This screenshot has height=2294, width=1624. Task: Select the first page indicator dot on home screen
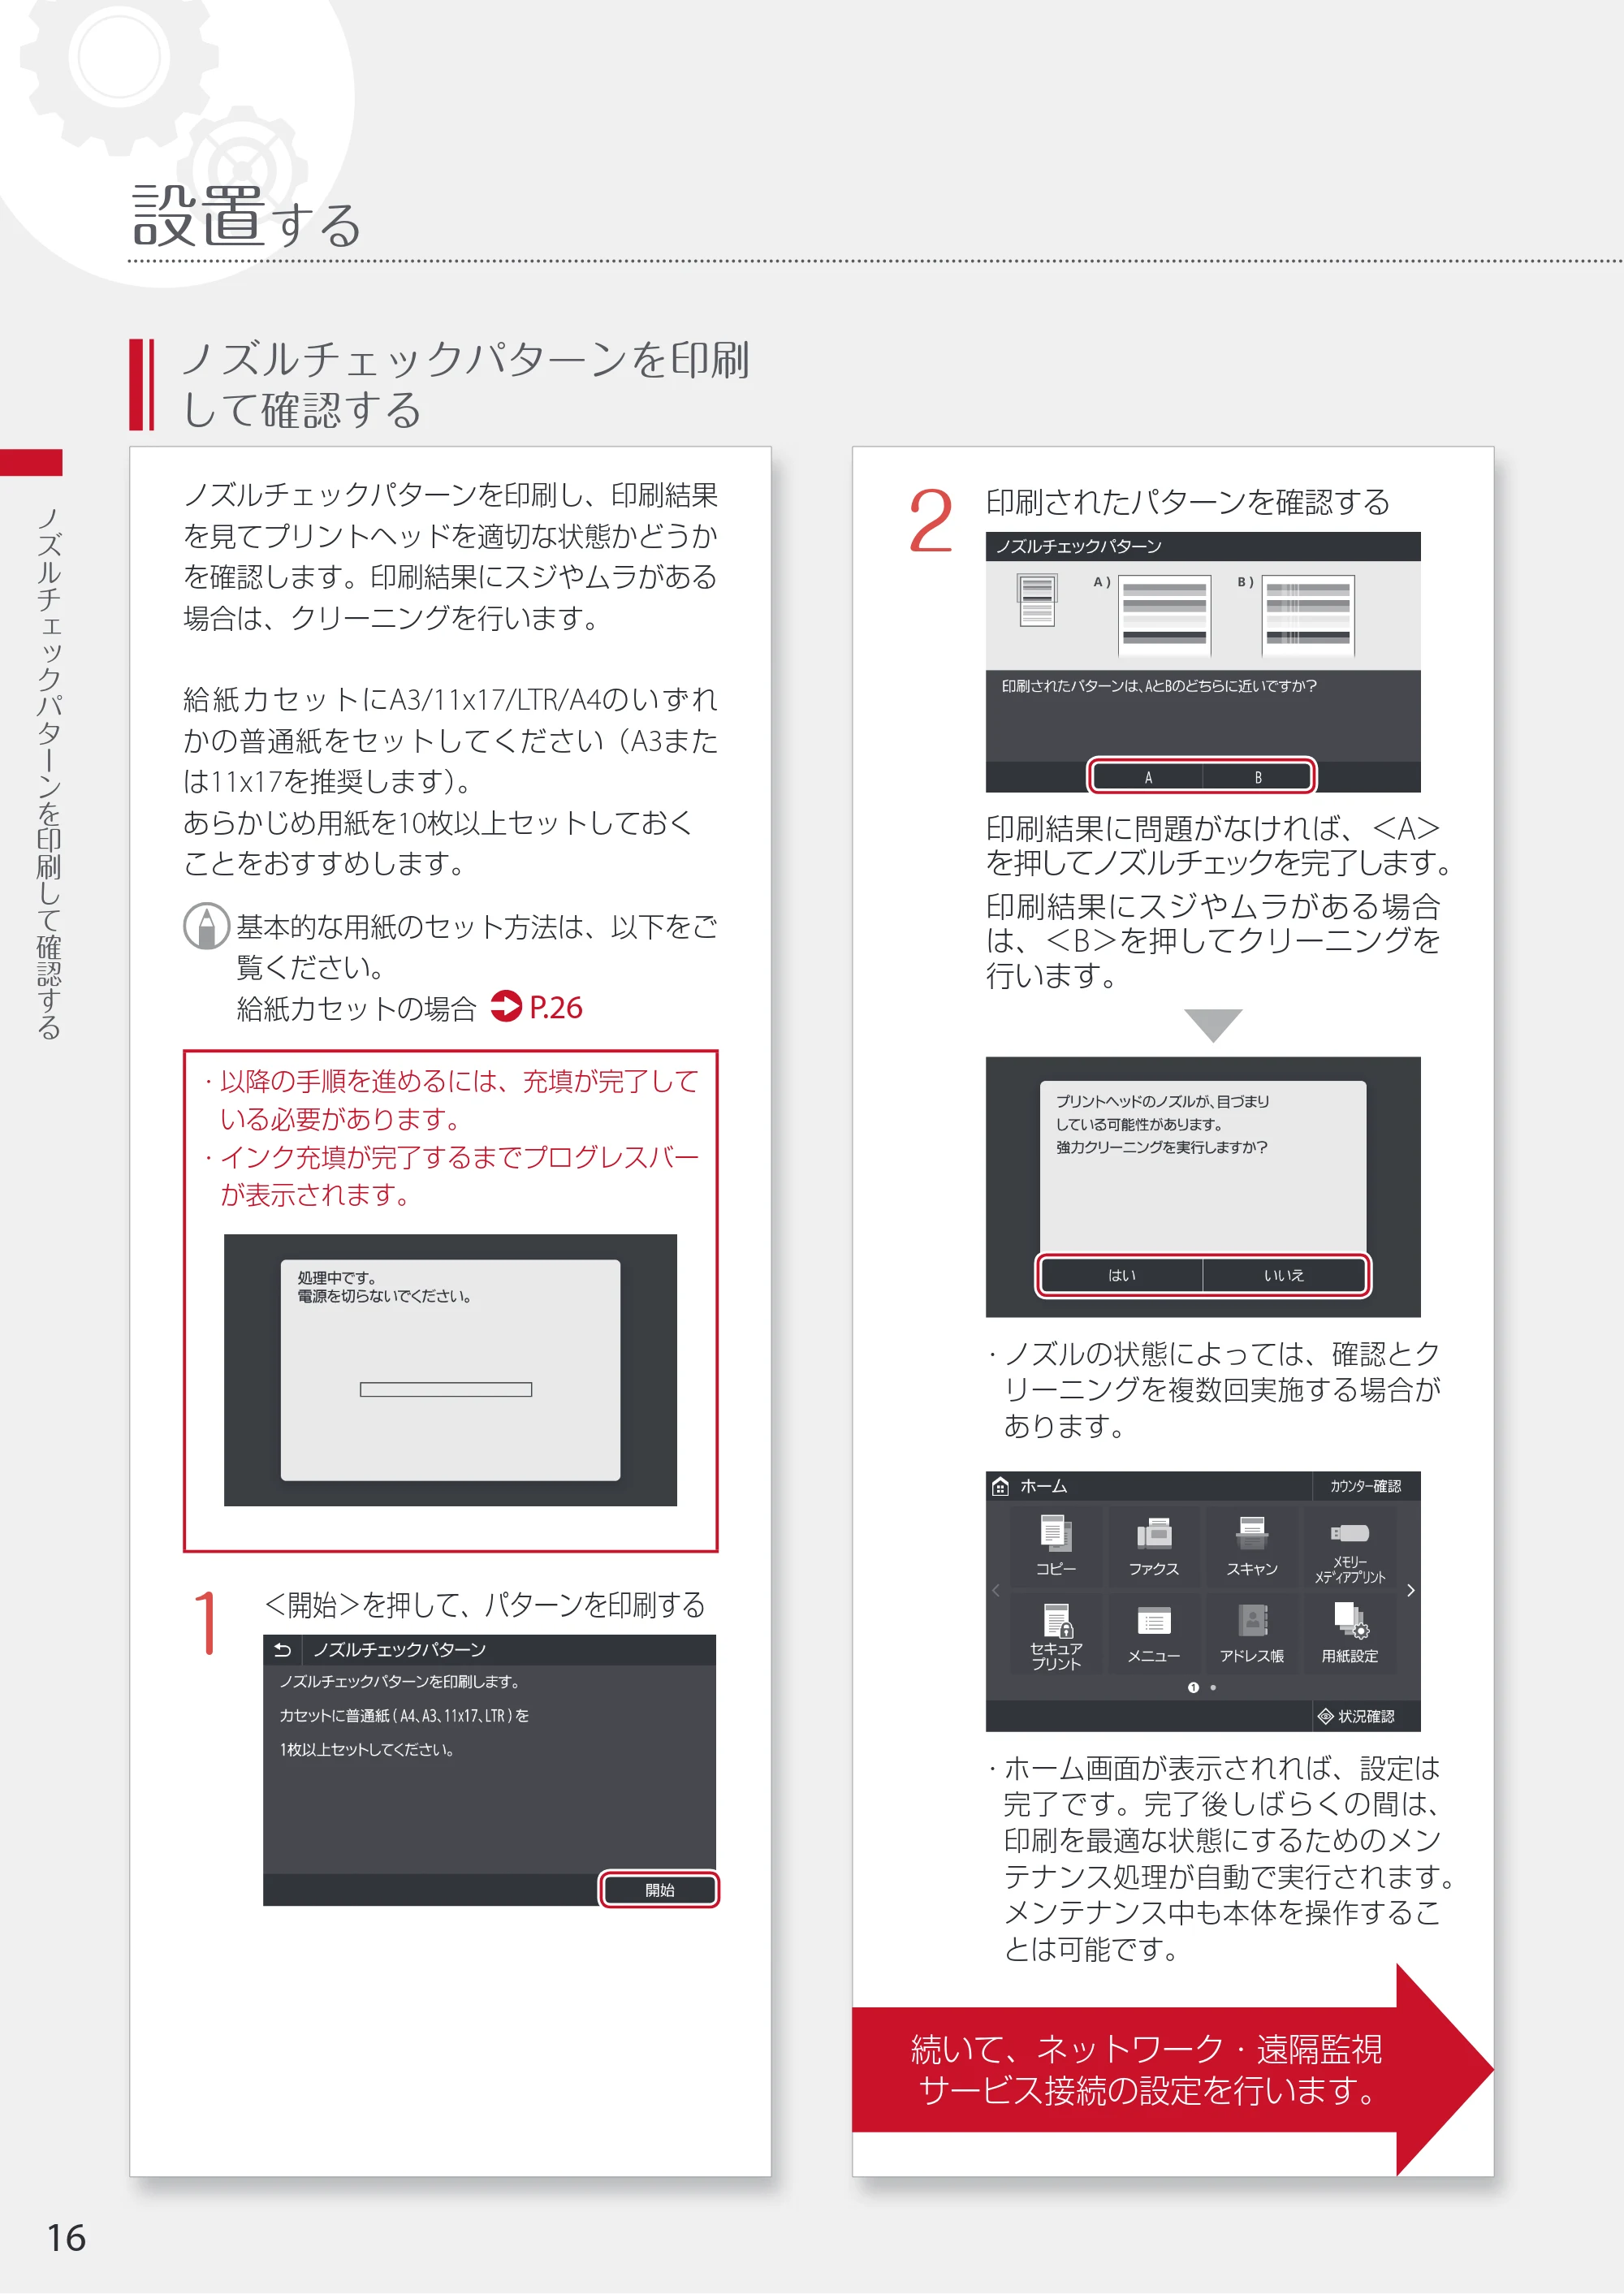click(1193, 1688)
